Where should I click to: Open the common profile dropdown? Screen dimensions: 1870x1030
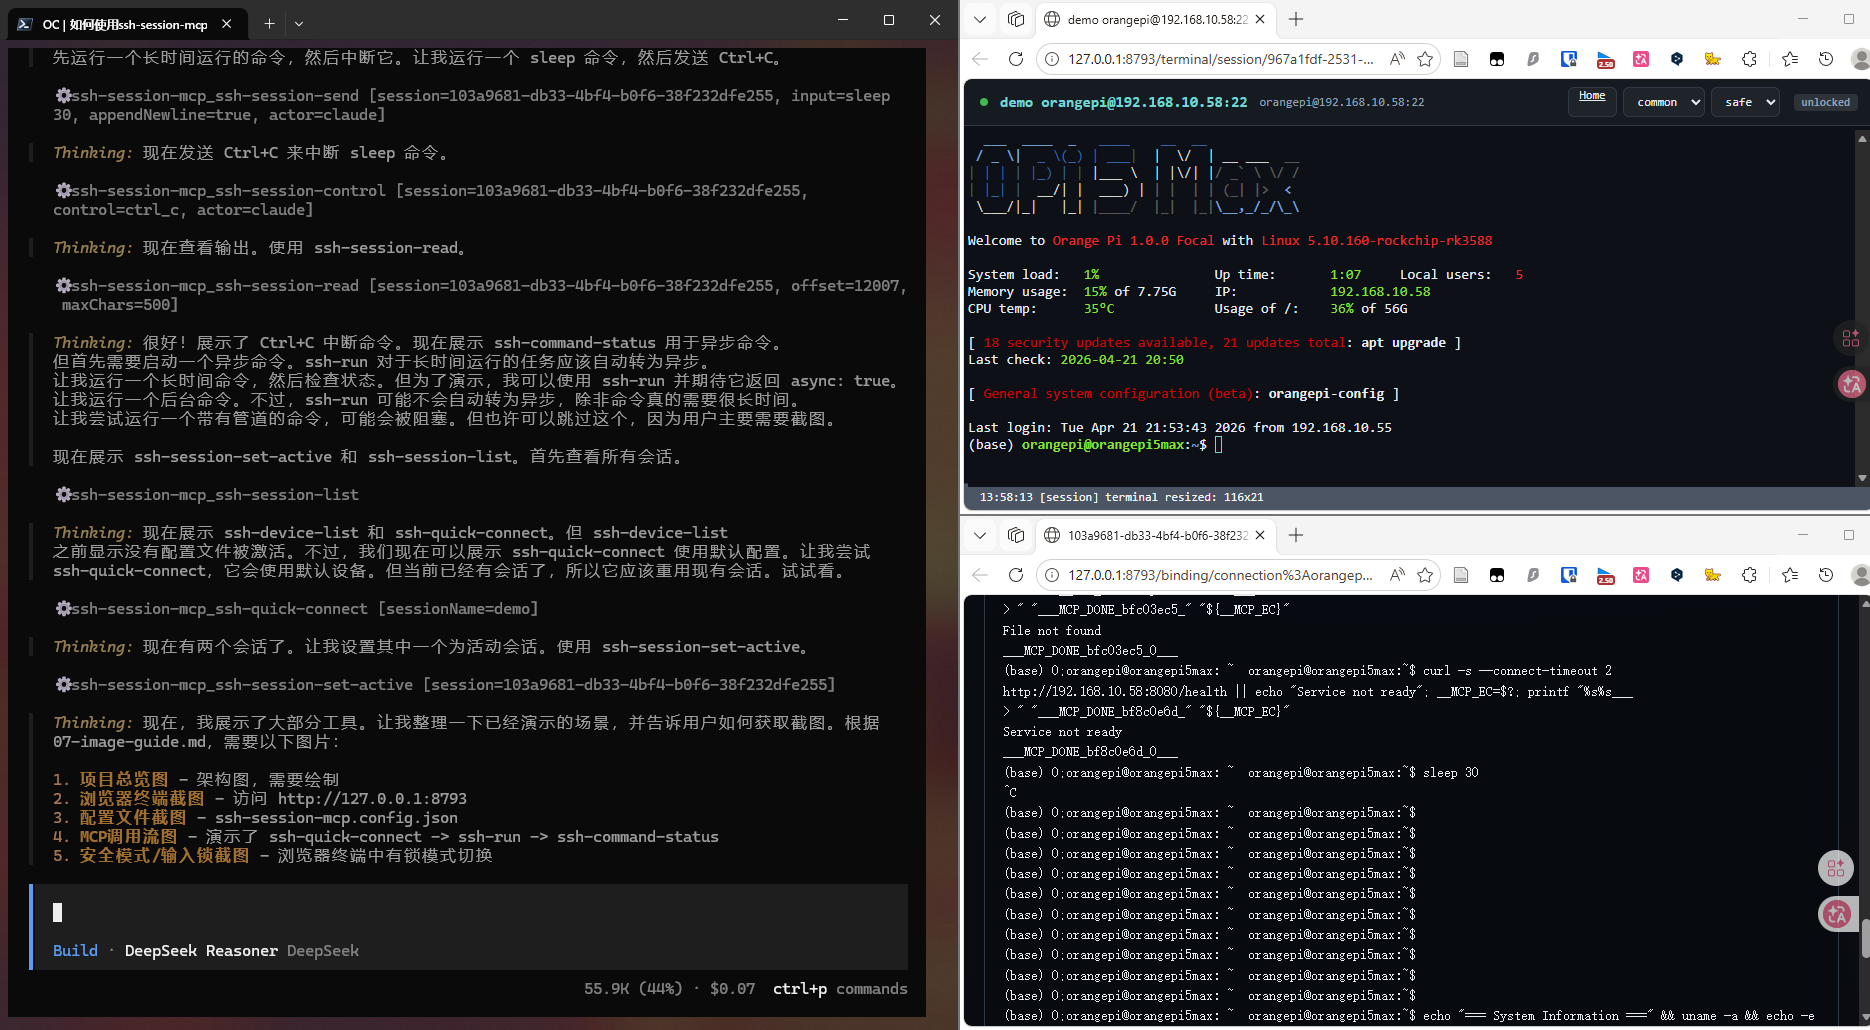[x=1664, y=102]
